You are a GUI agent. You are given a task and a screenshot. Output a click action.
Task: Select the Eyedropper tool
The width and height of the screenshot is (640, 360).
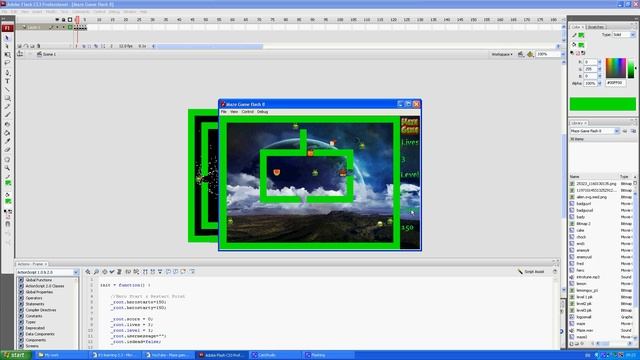[x=7, y=141]
